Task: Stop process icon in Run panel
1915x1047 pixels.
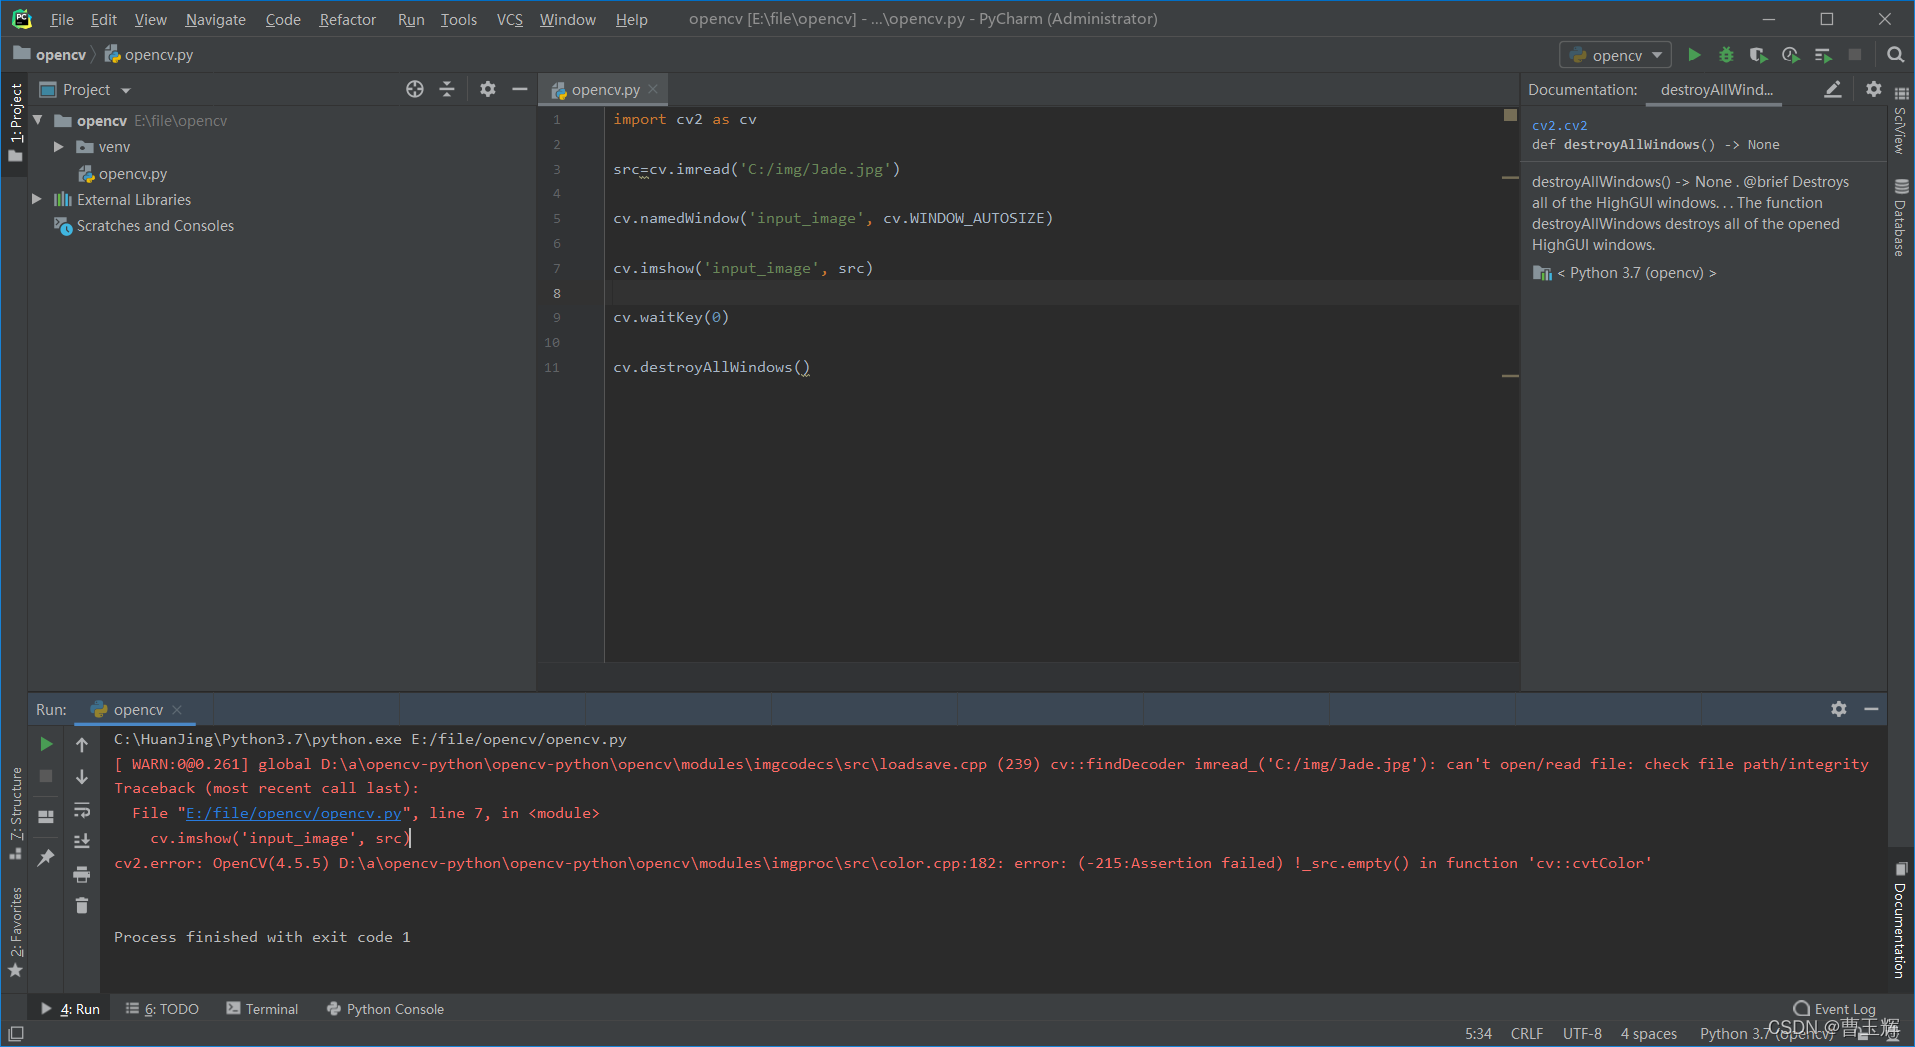Action: point(46,776)
